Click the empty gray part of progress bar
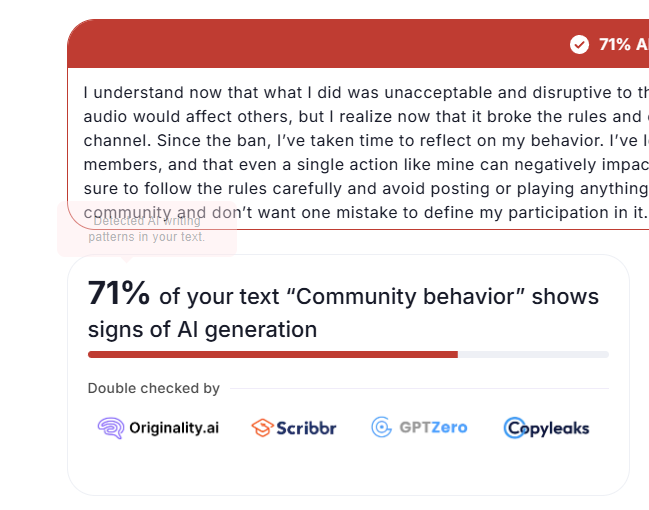 [x=534, y=354]
